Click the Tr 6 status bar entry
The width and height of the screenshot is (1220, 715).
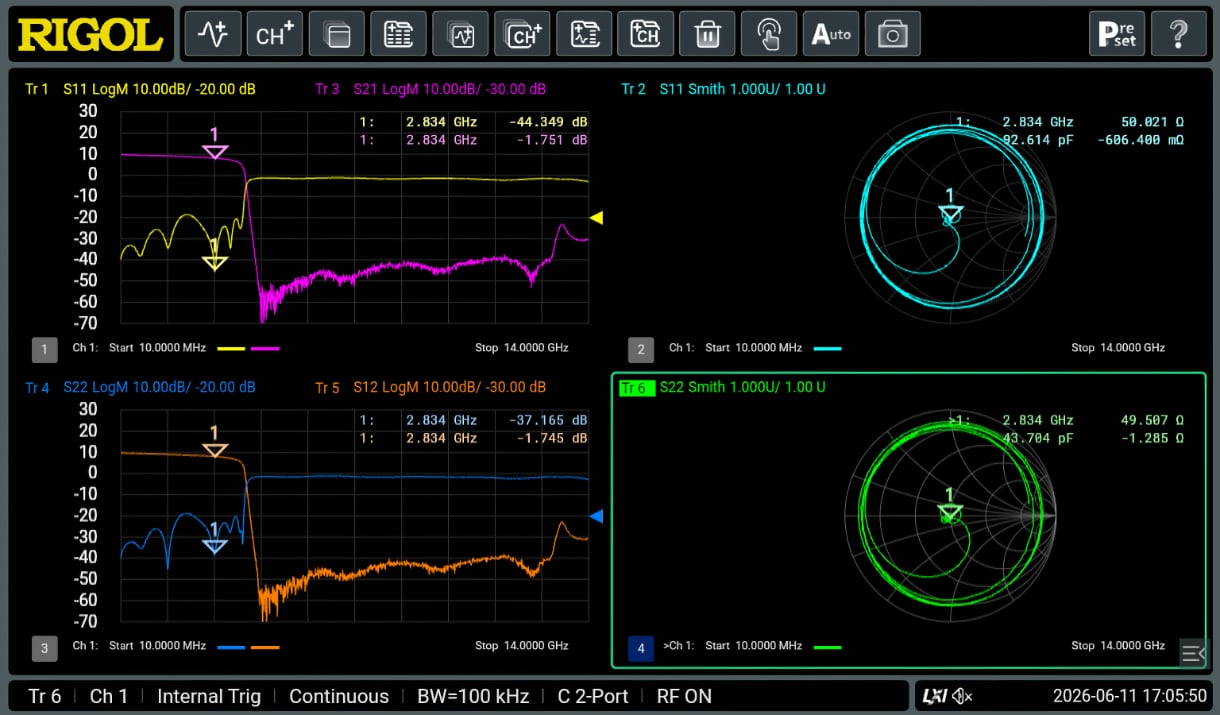pos(44,696)
